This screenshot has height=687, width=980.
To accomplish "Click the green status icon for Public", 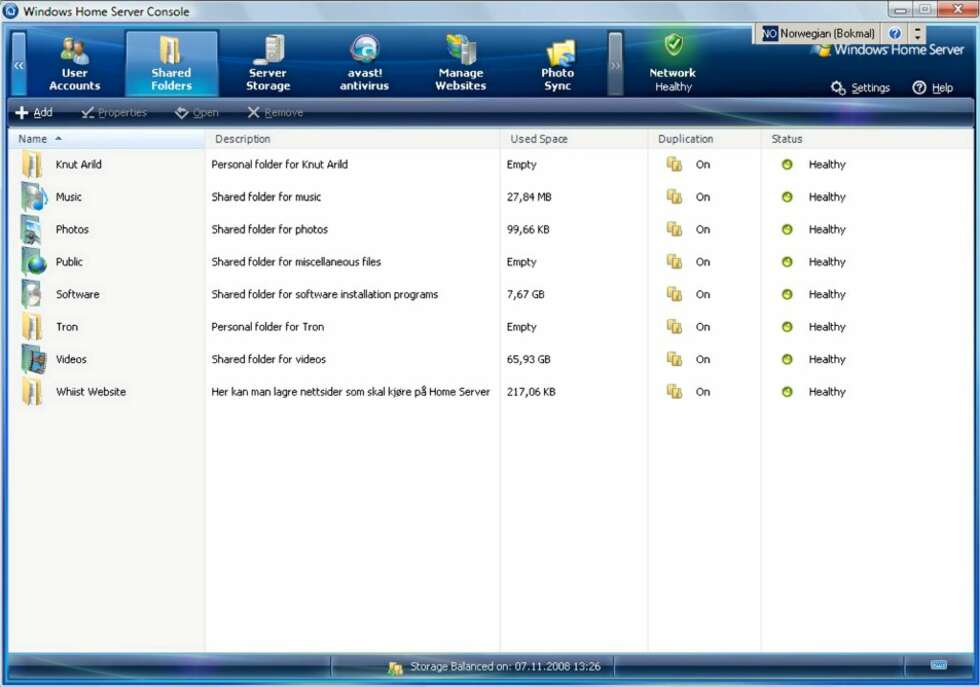I will click(787, 262).
